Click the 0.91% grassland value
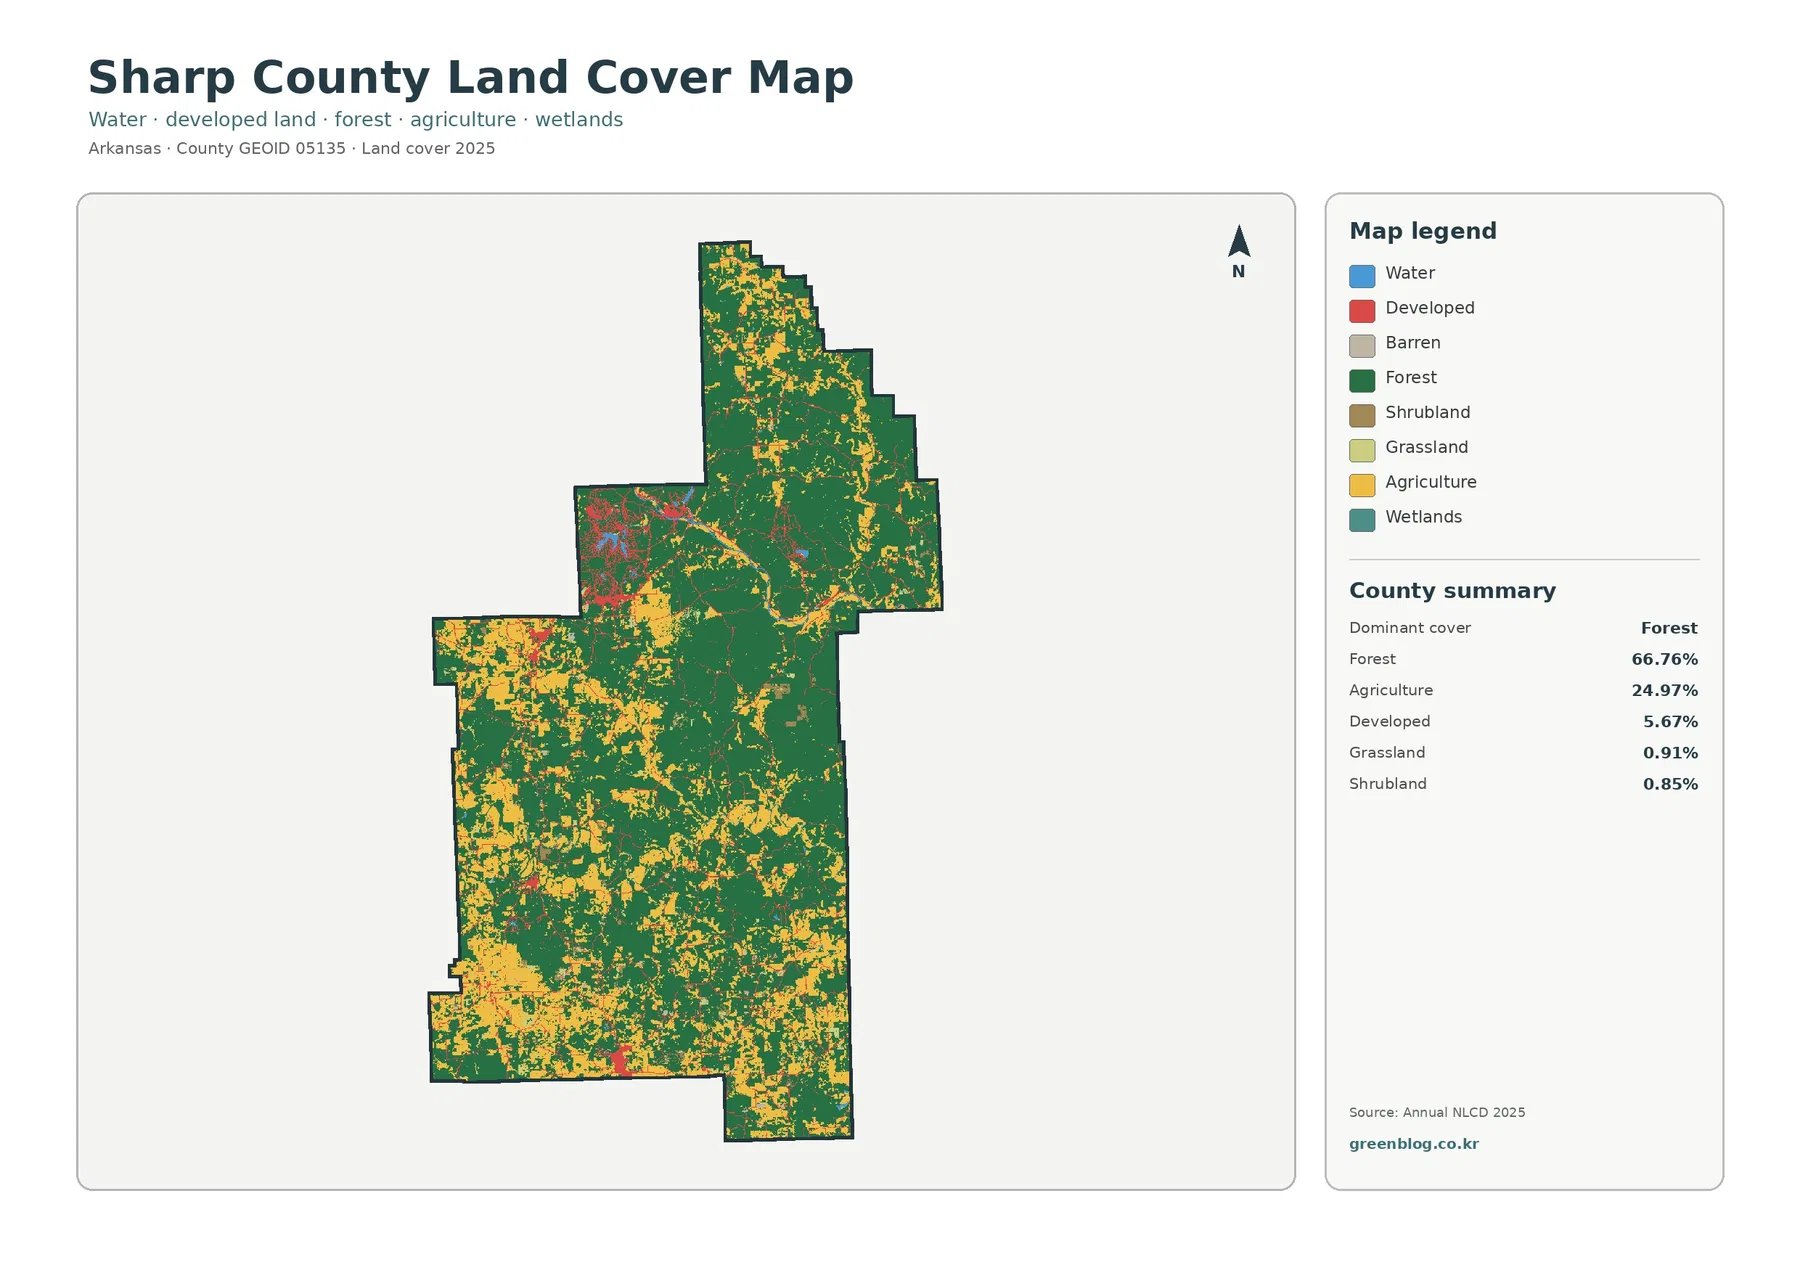This screenshot has width=1800, height=1273. tap(1670, 752)
